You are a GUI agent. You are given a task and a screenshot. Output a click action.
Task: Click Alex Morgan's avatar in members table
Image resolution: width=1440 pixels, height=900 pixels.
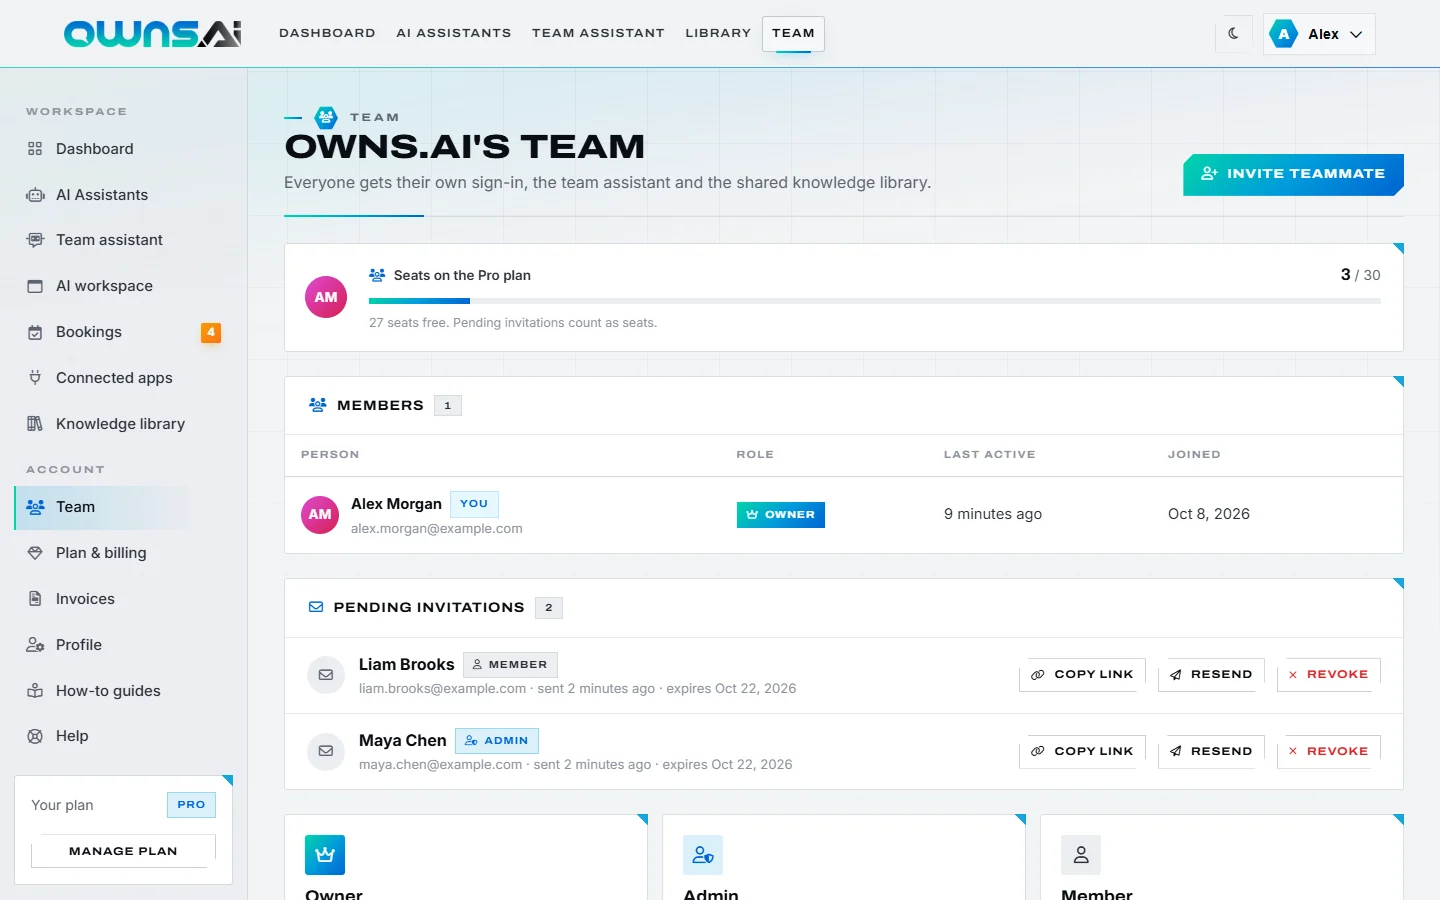coord(320,515)
